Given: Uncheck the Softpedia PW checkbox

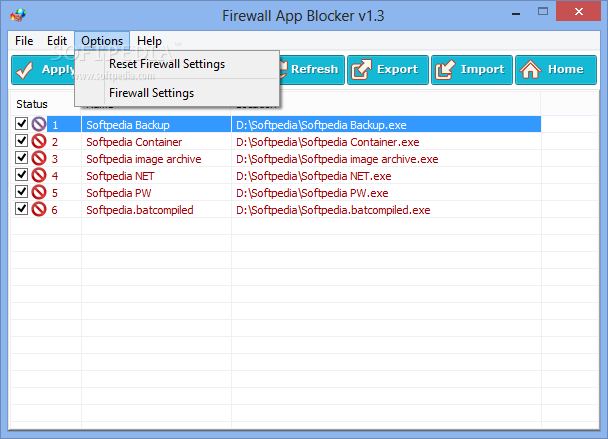Looking at the screenshot, I should pyautogui.click(x=21, y=192).
